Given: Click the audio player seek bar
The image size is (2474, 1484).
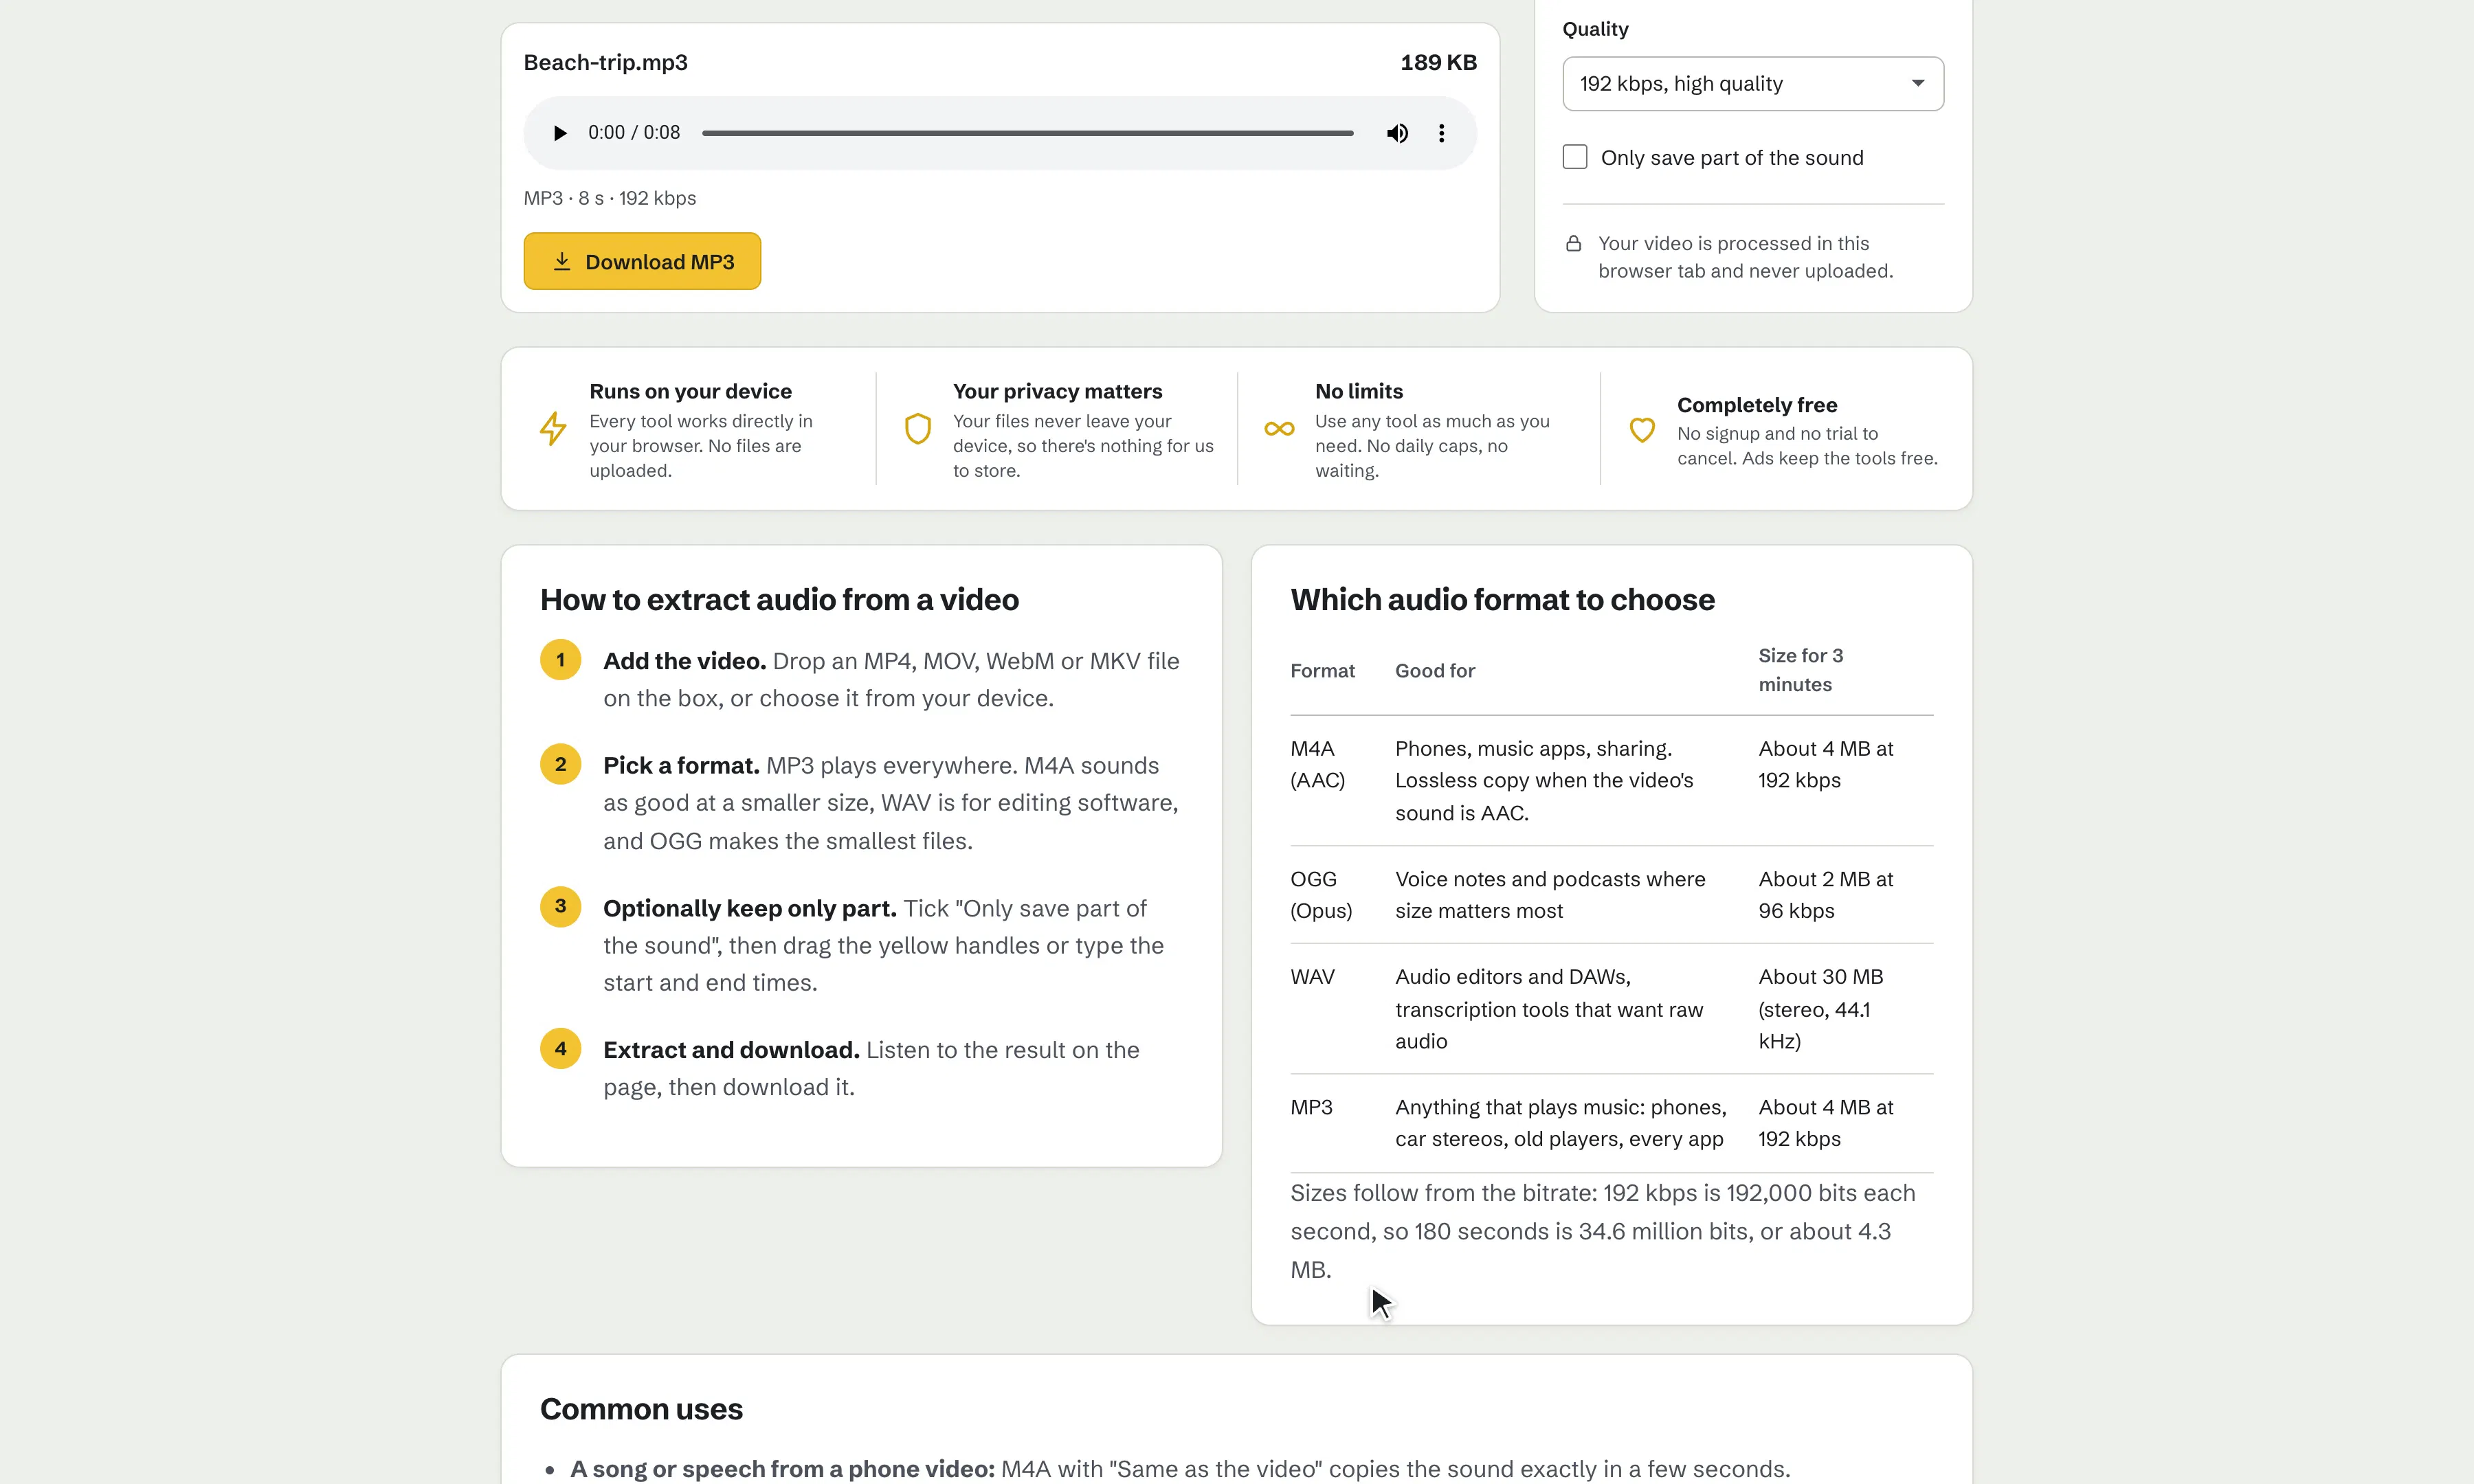Looking at the screenshot, I should point(1027,133).
